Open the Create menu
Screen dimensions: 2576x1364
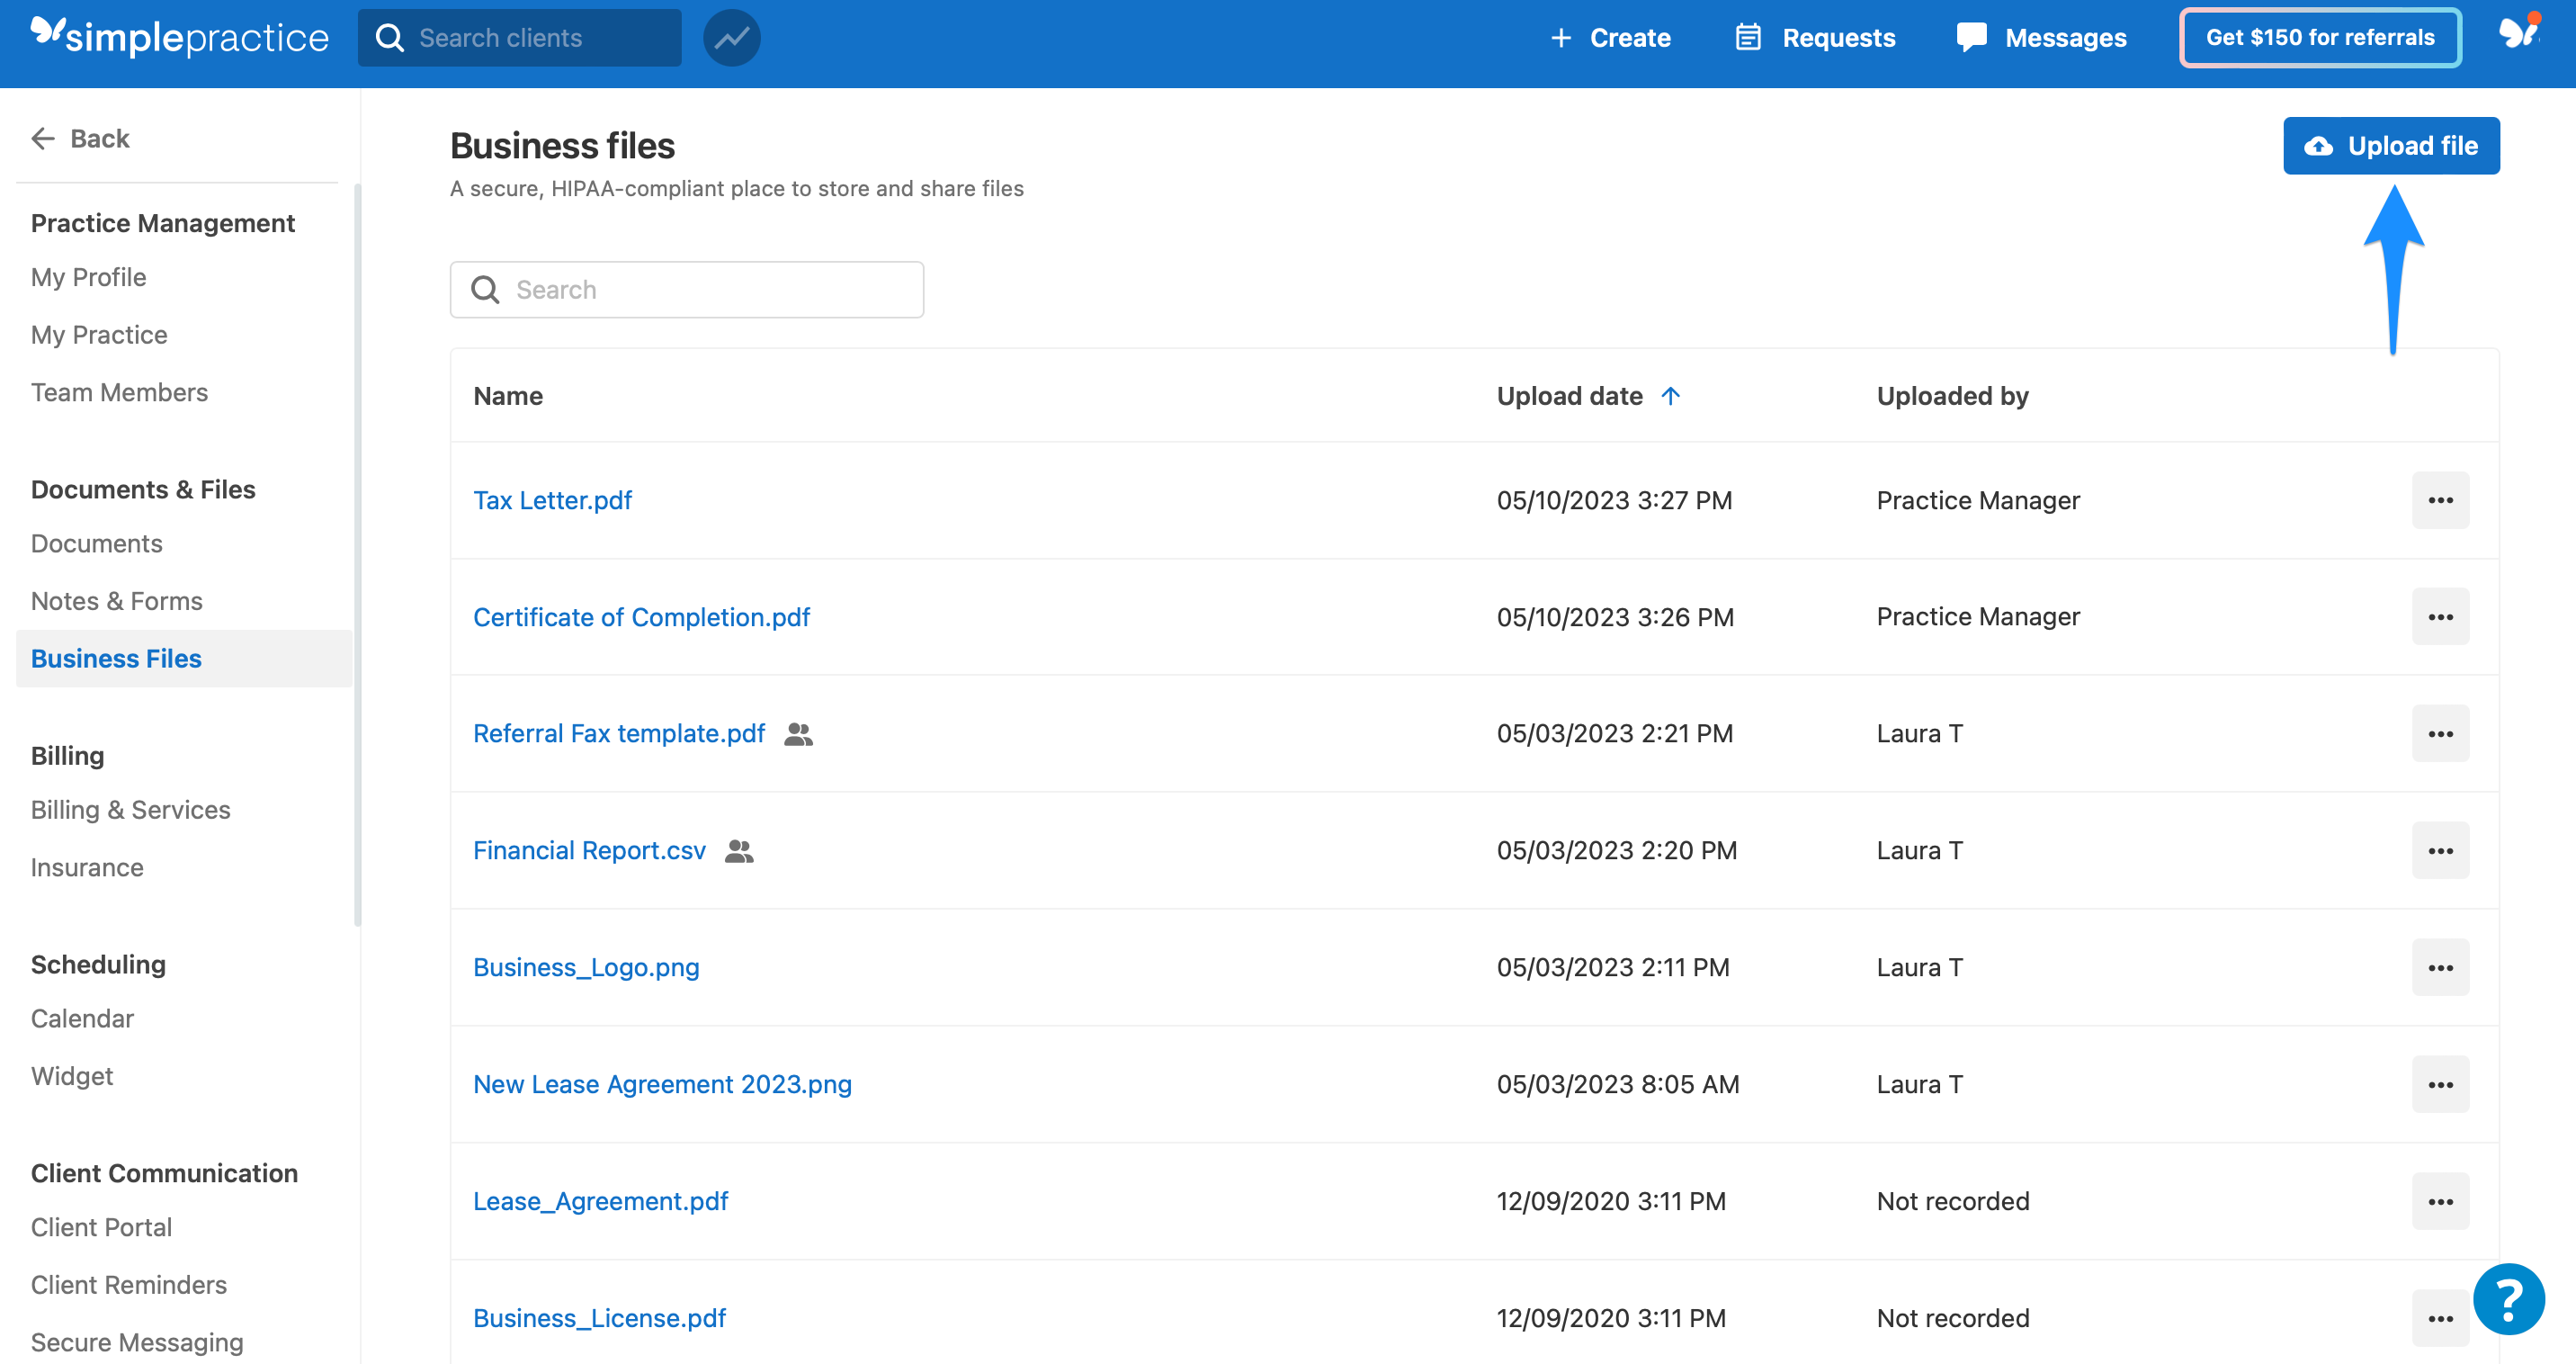[1610, 37]
